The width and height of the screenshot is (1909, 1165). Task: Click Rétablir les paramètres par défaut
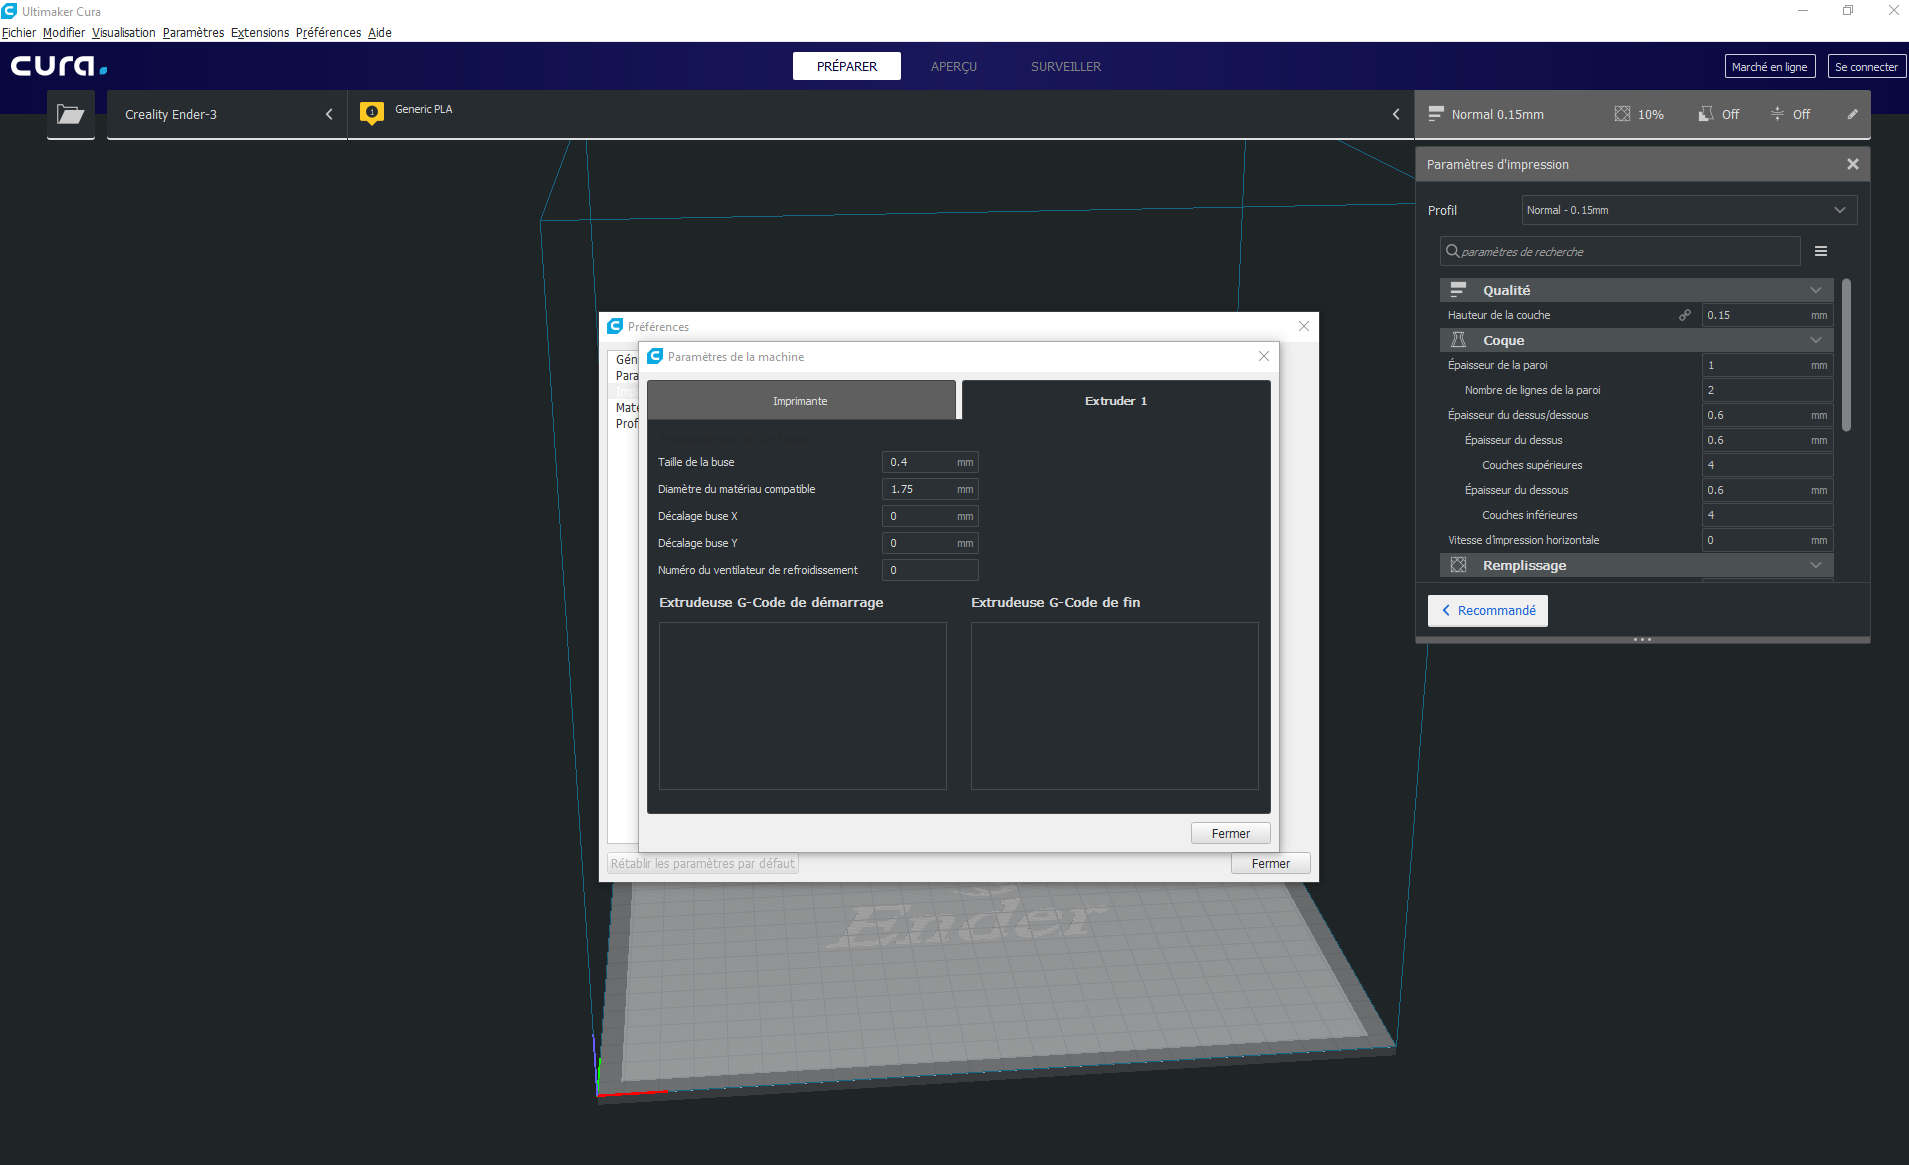point(703,863)
